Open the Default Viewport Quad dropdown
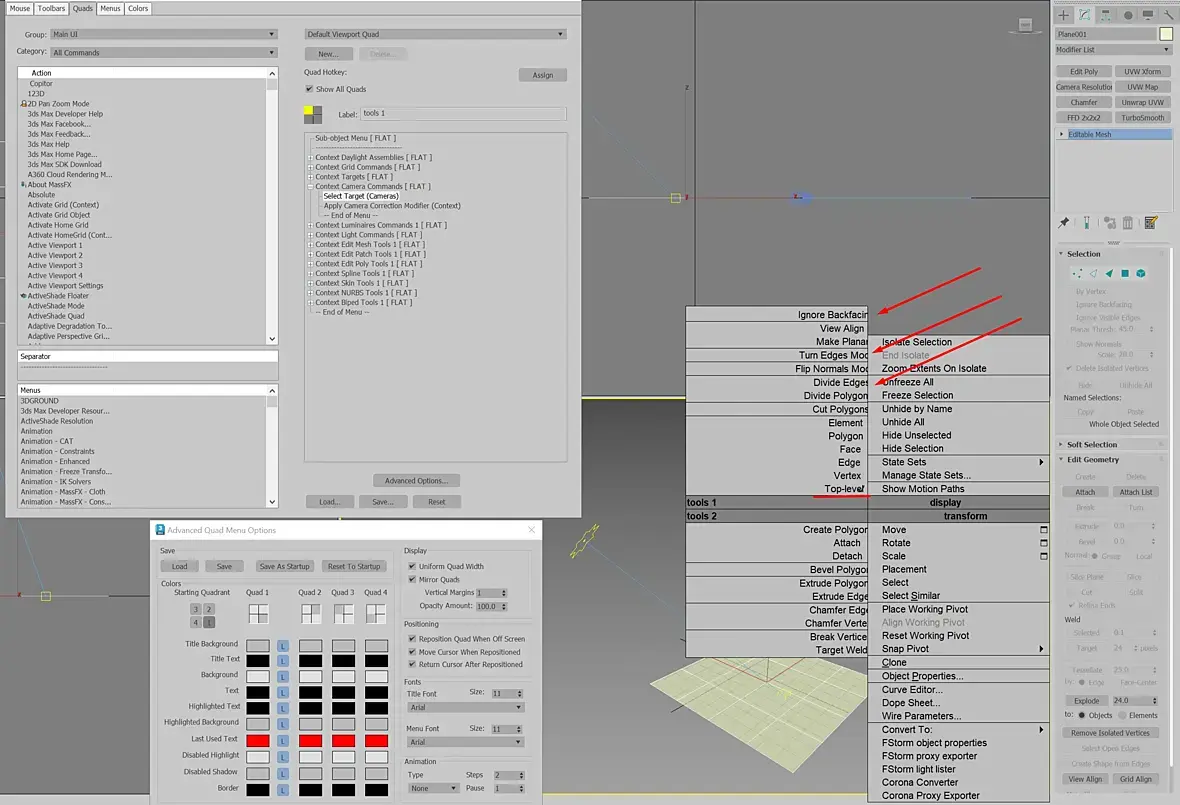Viewport: 1180px width, 805px height. coord(435,35)
